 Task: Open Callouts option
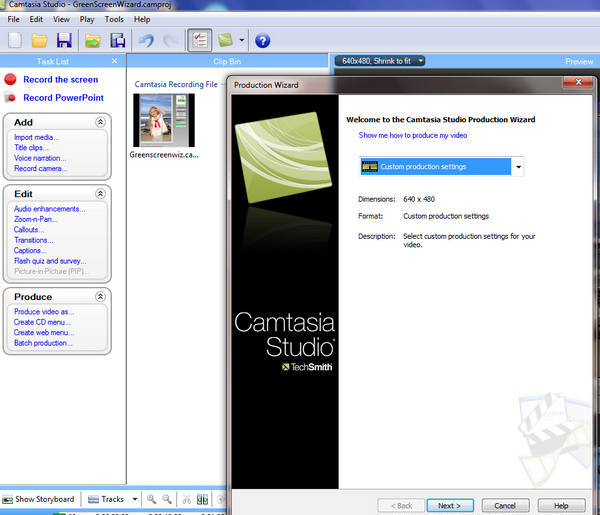(29, 230)
